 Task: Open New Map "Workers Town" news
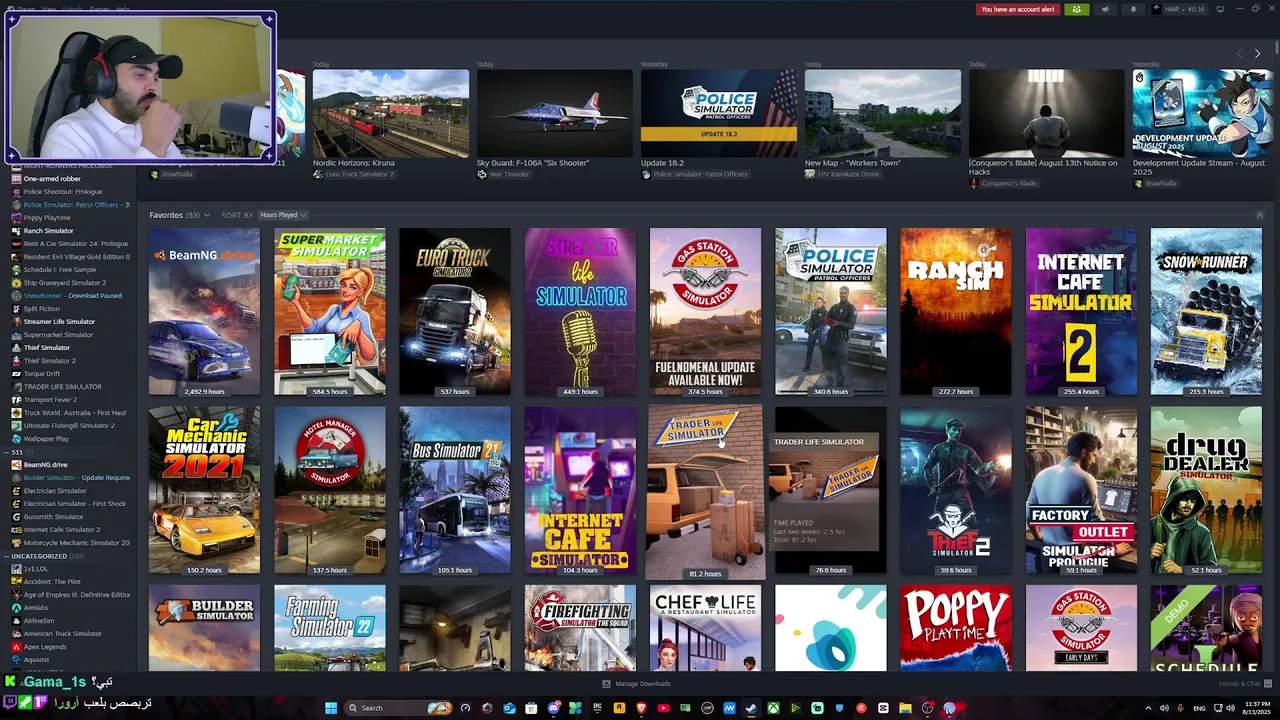click(882, 113)
